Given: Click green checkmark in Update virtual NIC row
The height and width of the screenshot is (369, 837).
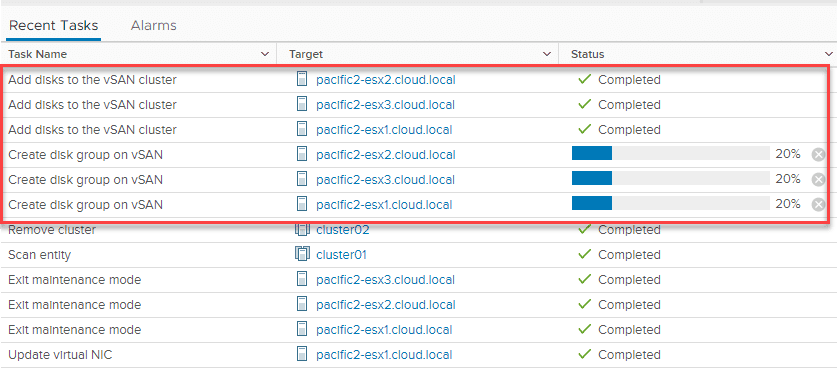Looking at the screenshot, I should 585,354.
